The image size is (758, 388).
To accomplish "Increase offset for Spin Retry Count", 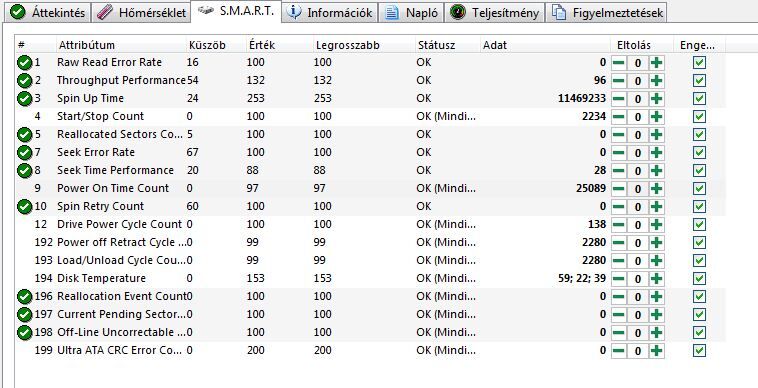I will tap(656, 207).
